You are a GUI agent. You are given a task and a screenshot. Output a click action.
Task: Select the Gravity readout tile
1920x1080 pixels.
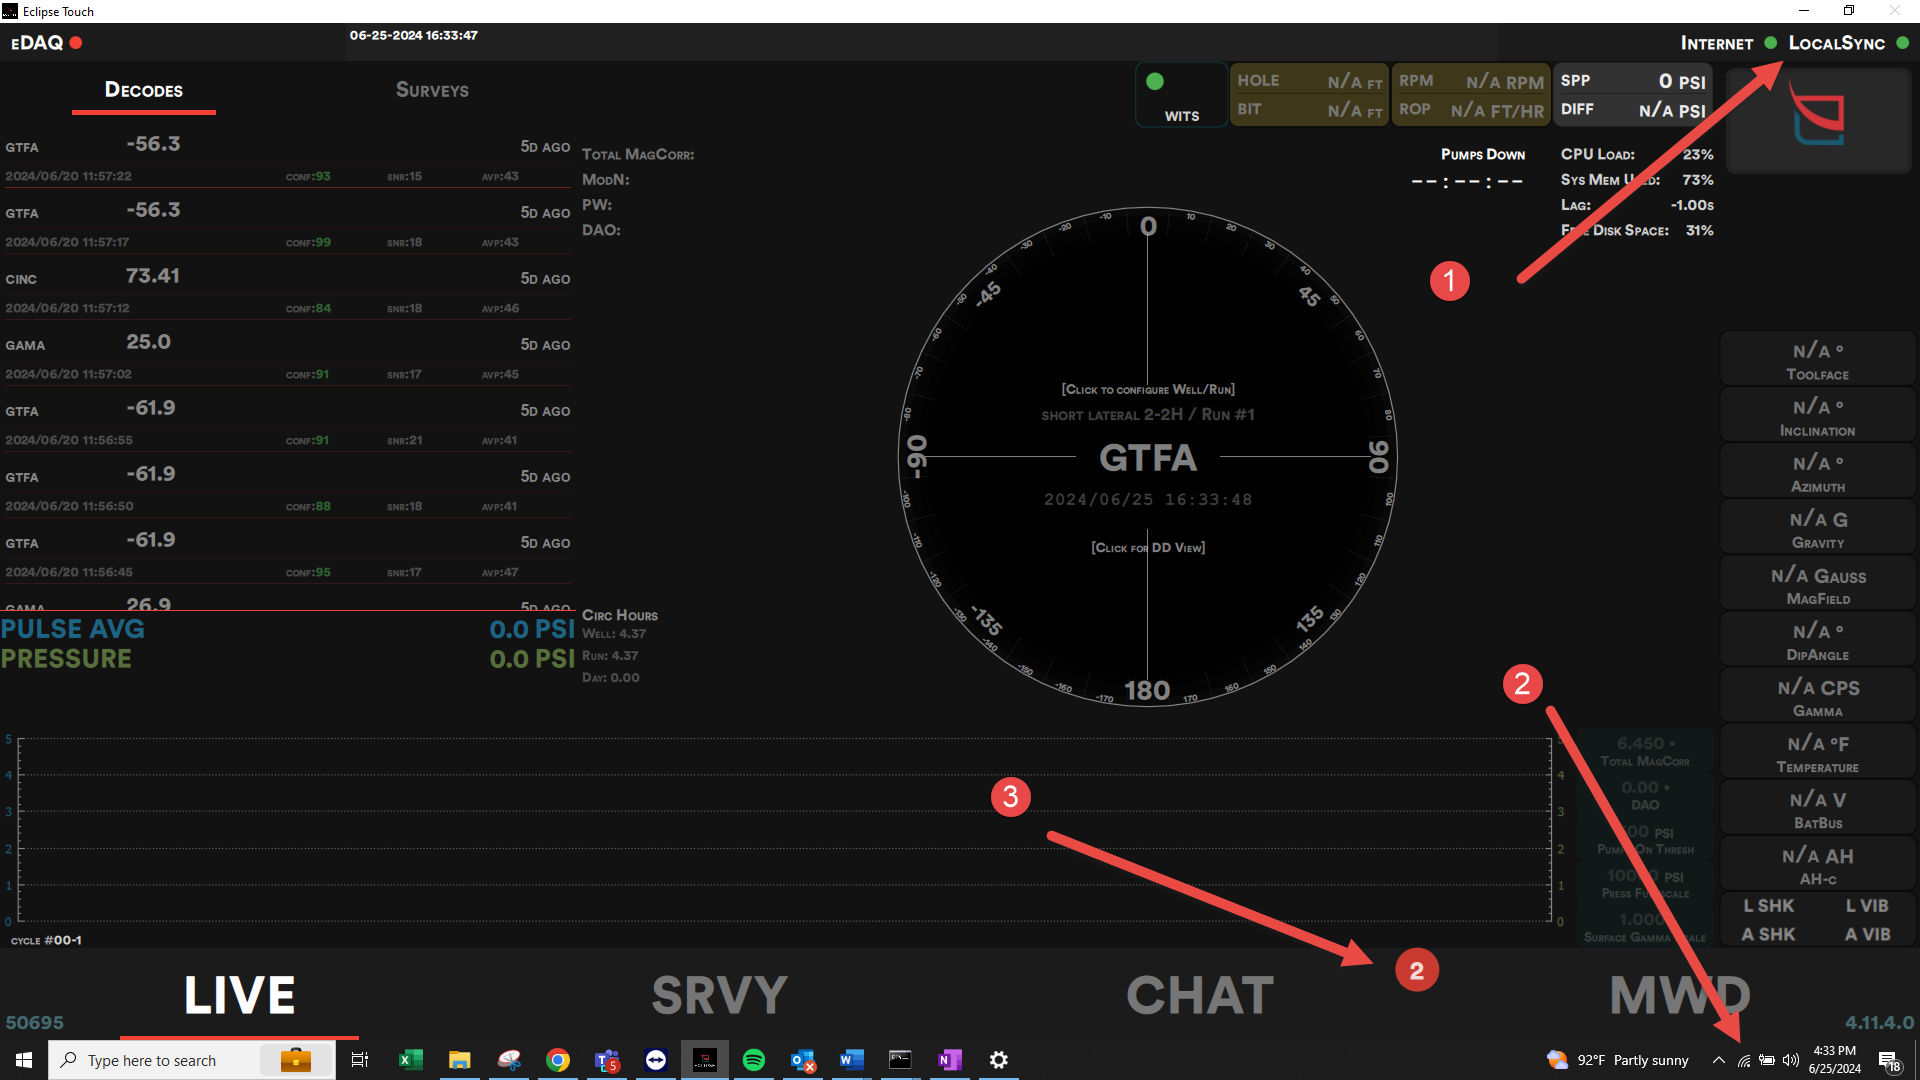click(x=1818, y=529)
